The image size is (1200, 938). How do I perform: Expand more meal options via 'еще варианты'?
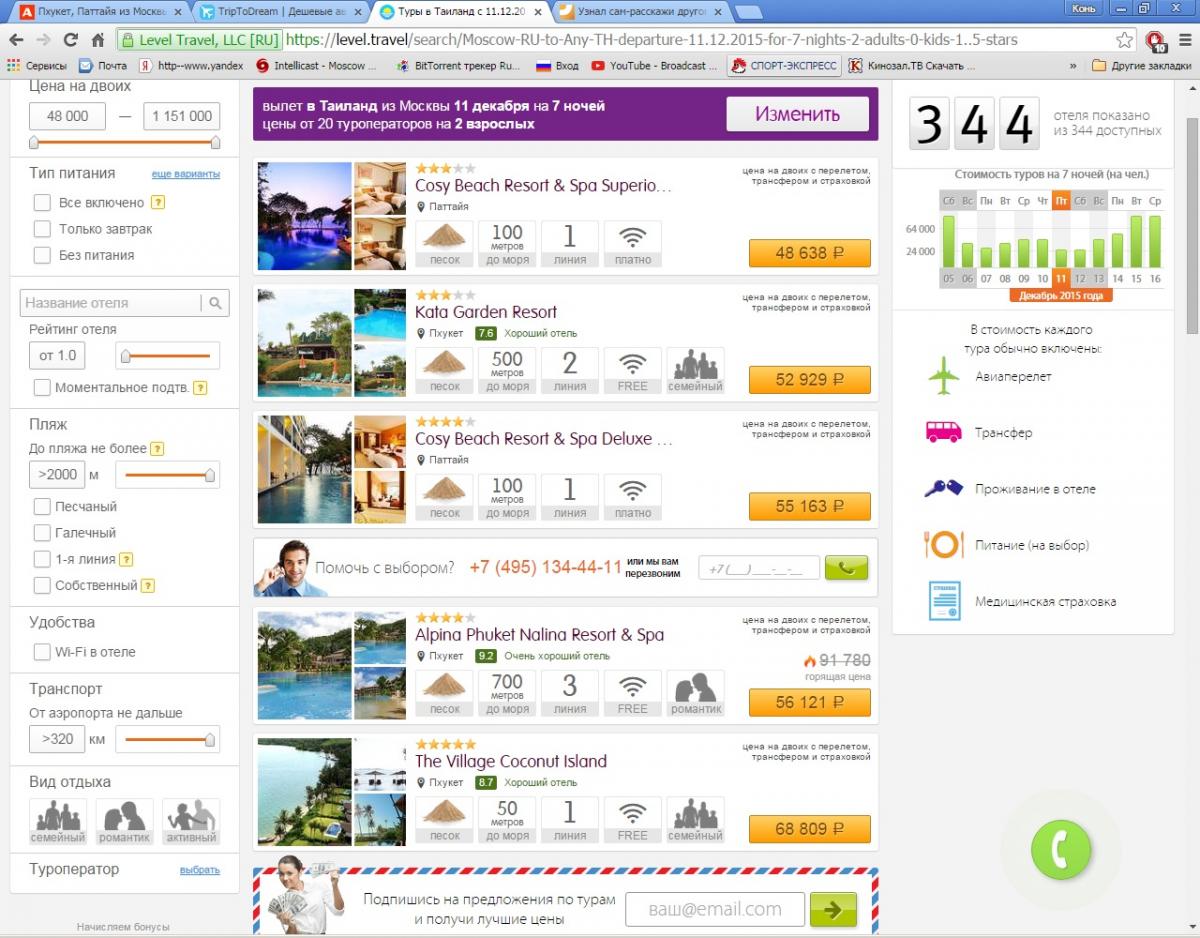(185, 174)
